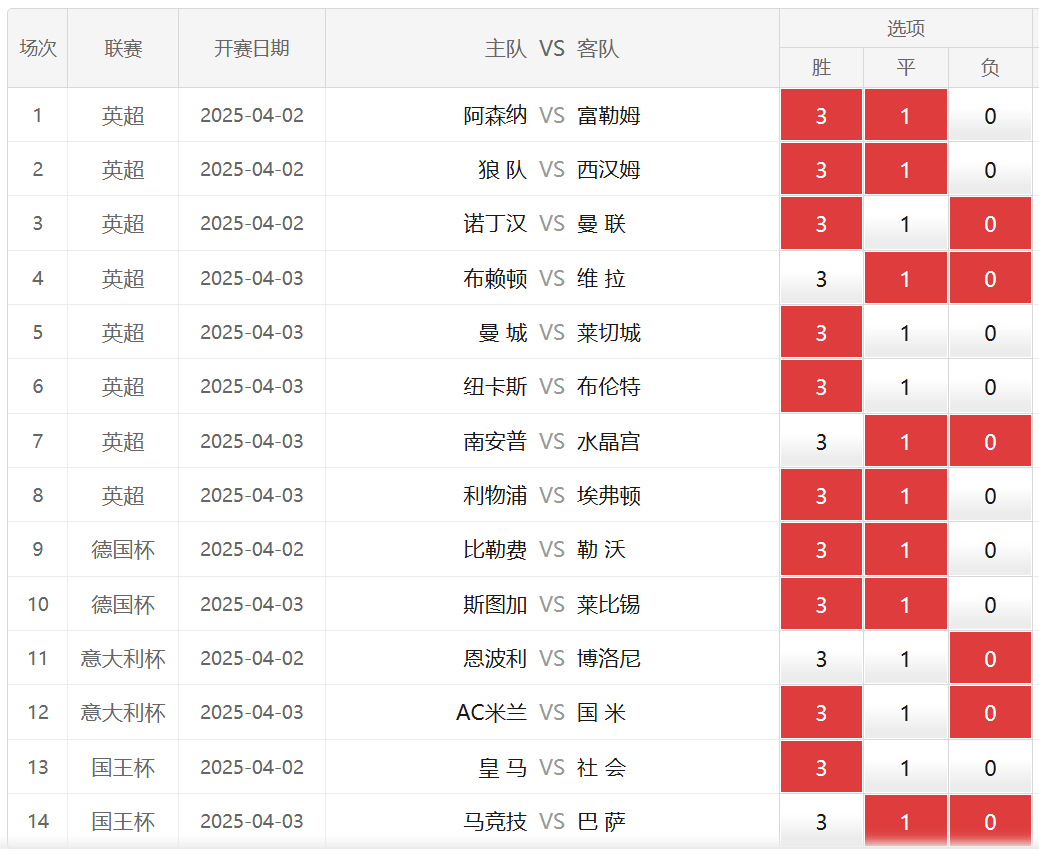This screenshot has width=1039, height=855.
Task: Toggle loss option 0 for 马竞技 VS 巴萨
Action: (x=990, y=822)
